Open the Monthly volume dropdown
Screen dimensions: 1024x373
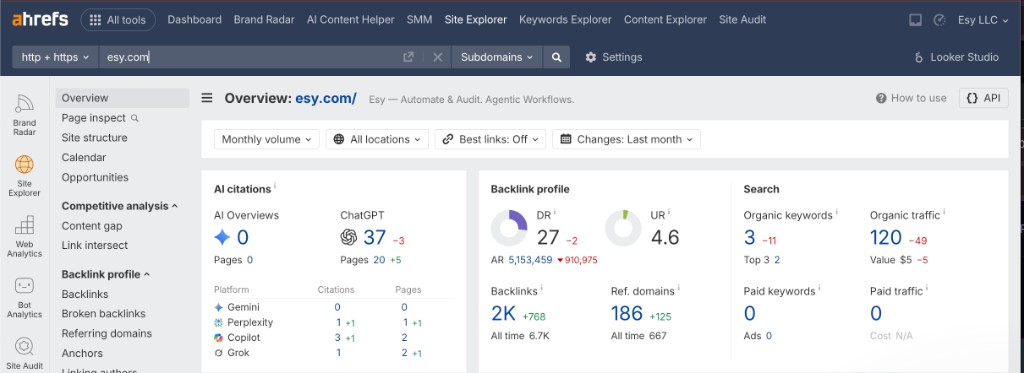pos(266,139)
